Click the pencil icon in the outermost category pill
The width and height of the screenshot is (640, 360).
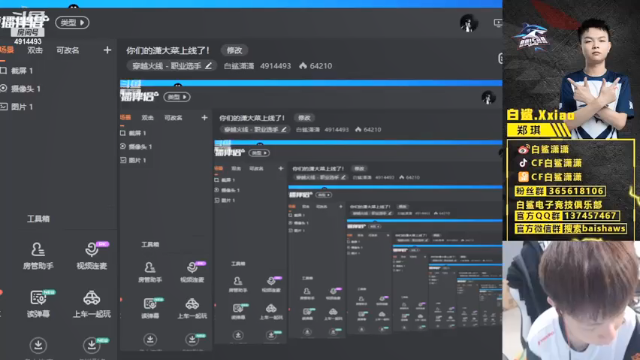tap(208, 65)
